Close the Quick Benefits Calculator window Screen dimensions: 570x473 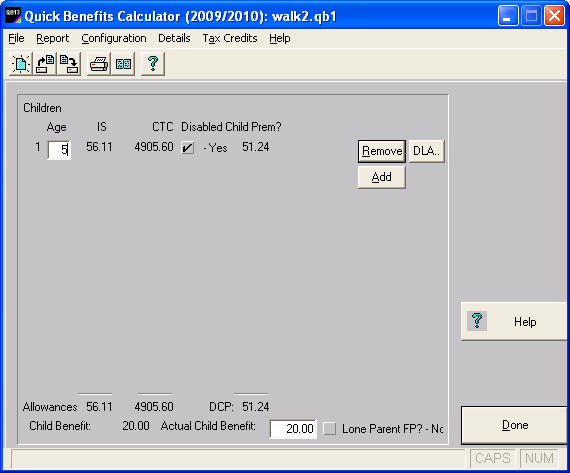coord(554,16)
